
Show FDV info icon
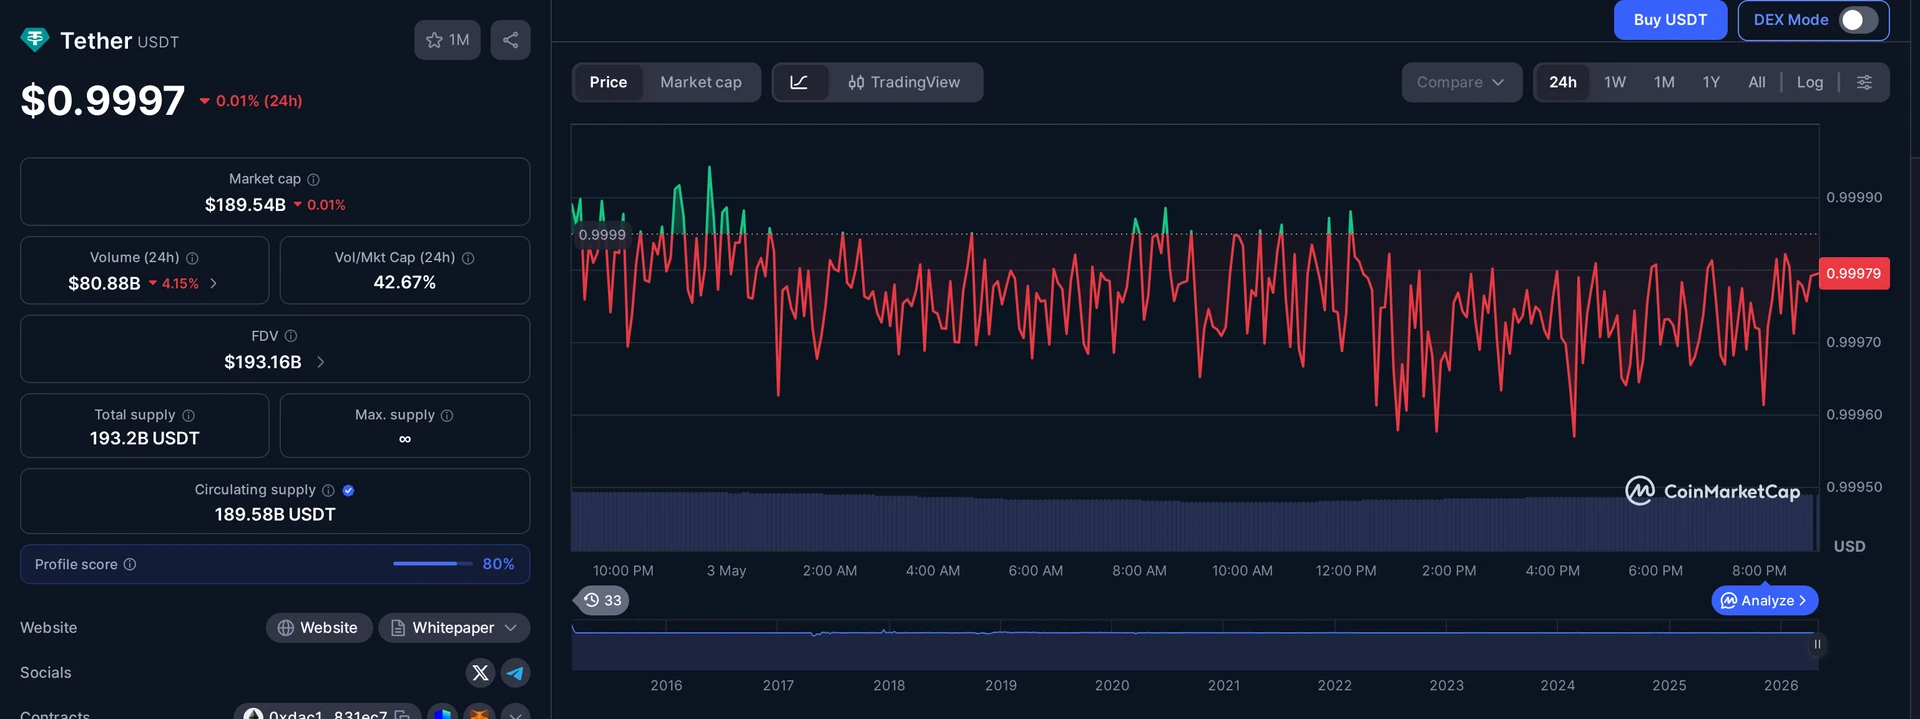tap(291, 336)
